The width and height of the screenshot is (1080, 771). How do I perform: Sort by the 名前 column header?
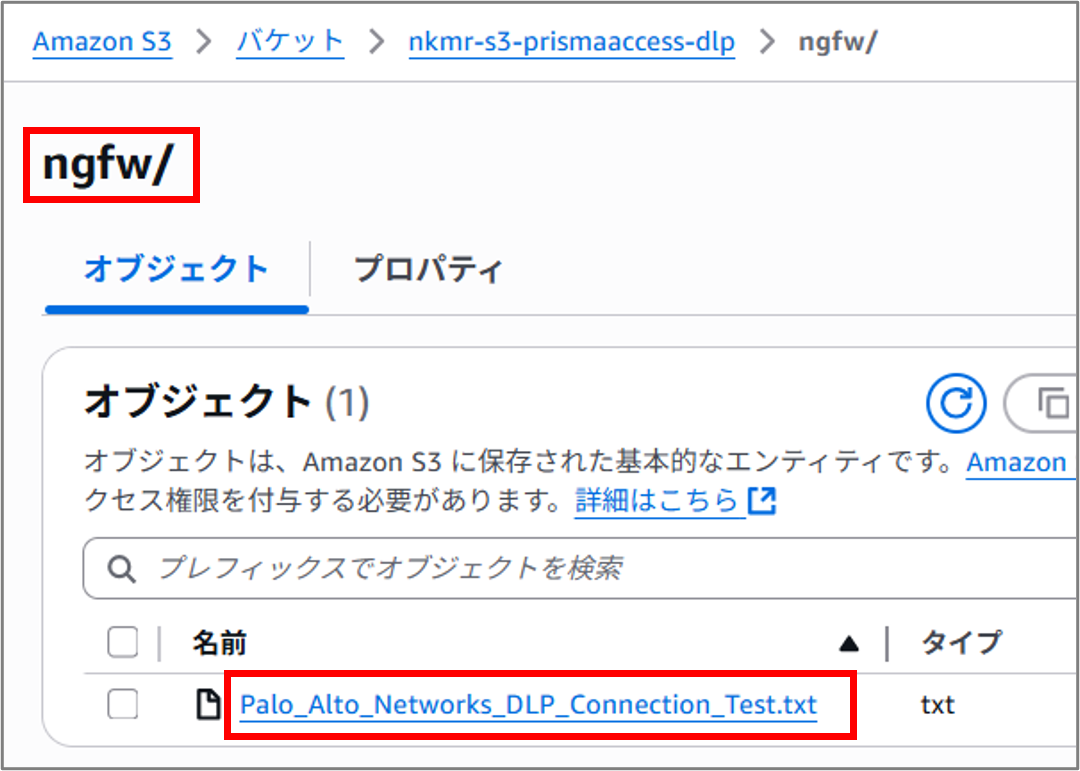[220, 643]
